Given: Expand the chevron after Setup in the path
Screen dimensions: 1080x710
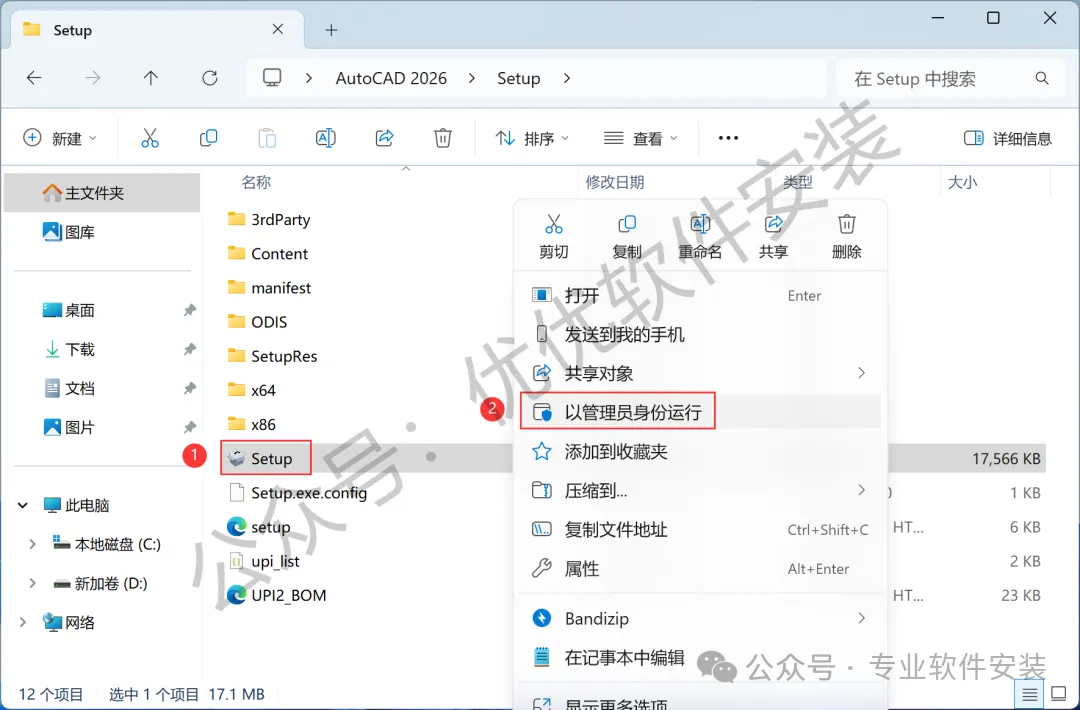Looking at the screenshot, I should coord(567,79).
